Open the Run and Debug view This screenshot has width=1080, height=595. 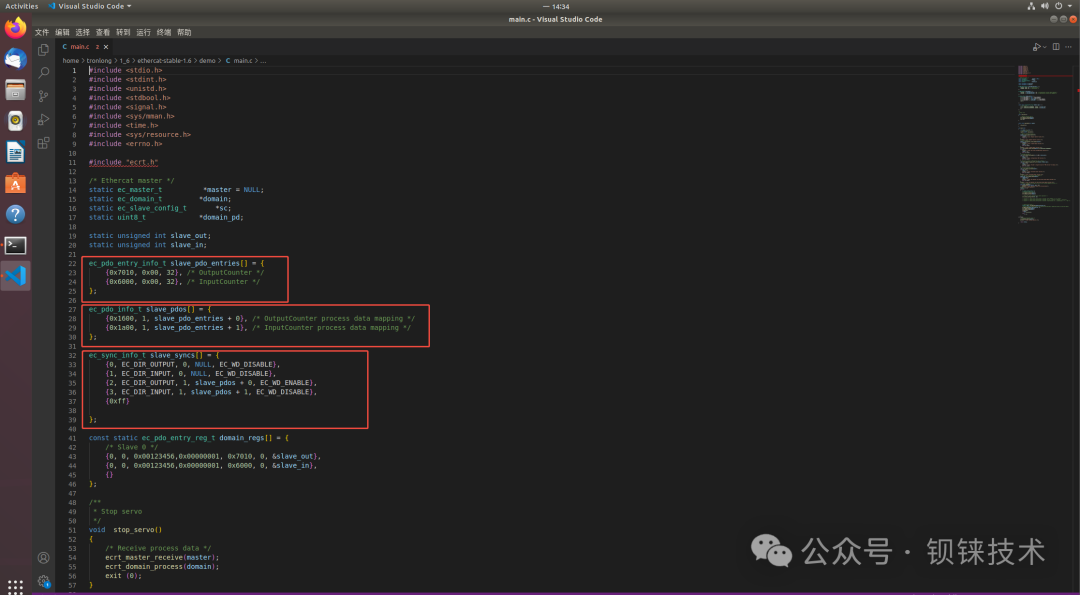(x=43, y=119)
